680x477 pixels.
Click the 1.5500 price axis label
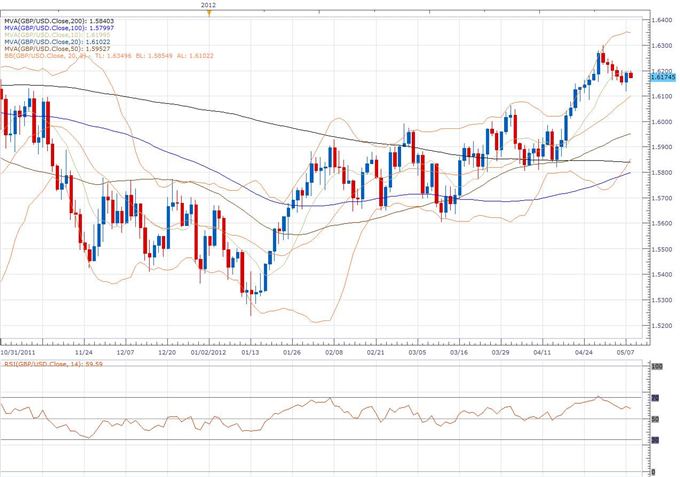click(662, 249)
